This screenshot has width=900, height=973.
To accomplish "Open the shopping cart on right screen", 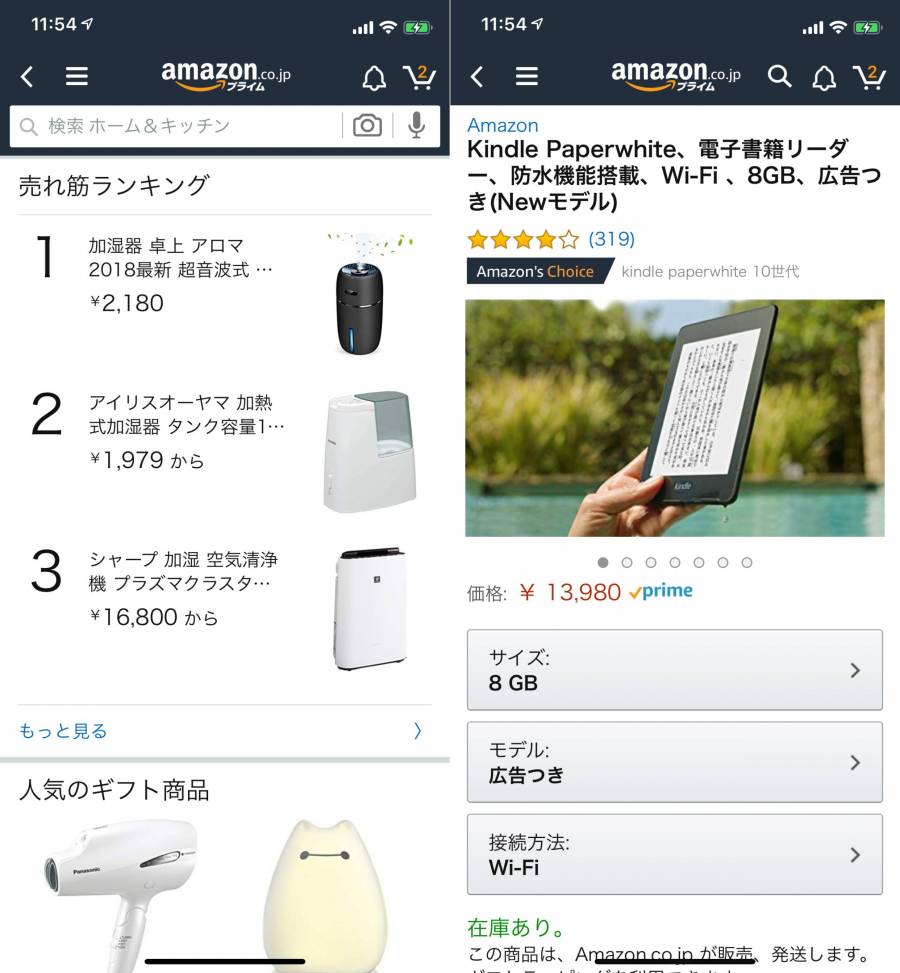I will (x=869, y=77).
